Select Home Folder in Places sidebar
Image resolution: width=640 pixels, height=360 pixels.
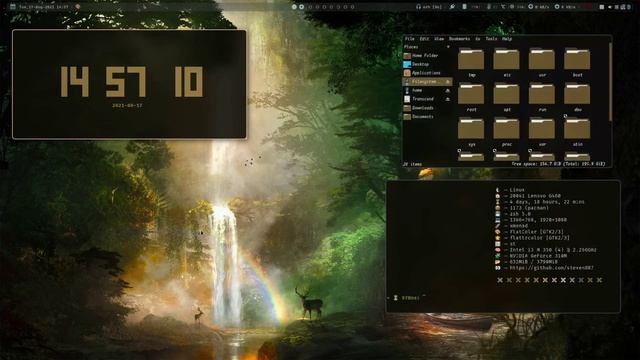[427, 56]
